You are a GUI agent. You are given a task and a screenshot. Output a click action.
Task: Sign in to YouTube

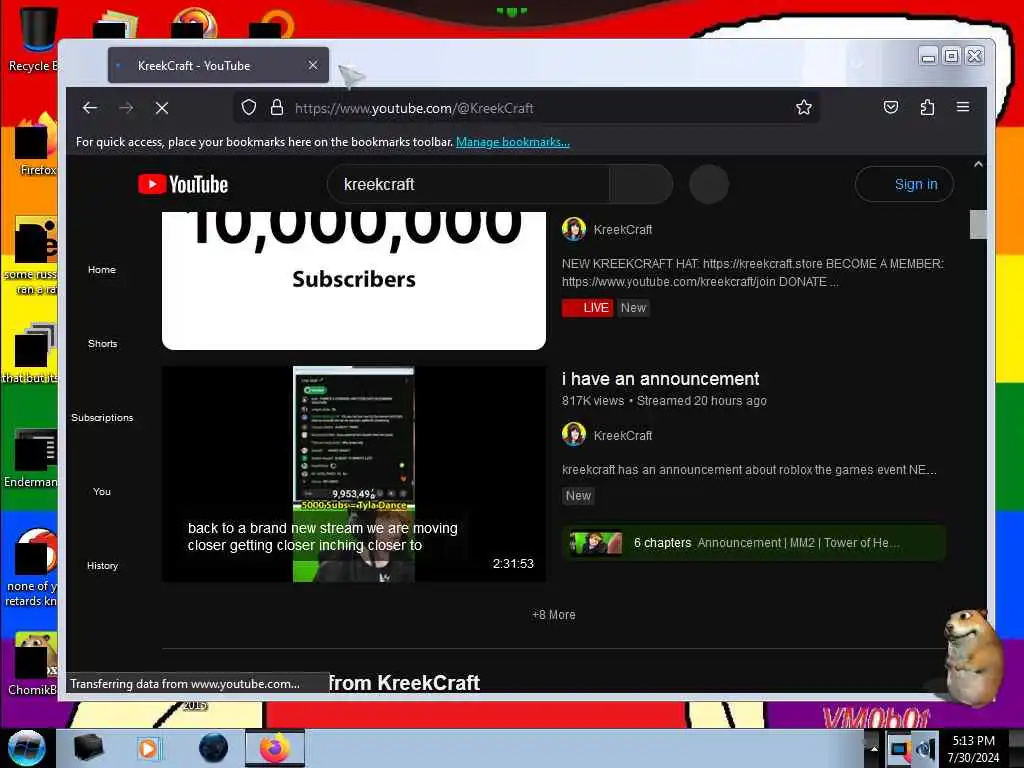click(904, 184)
